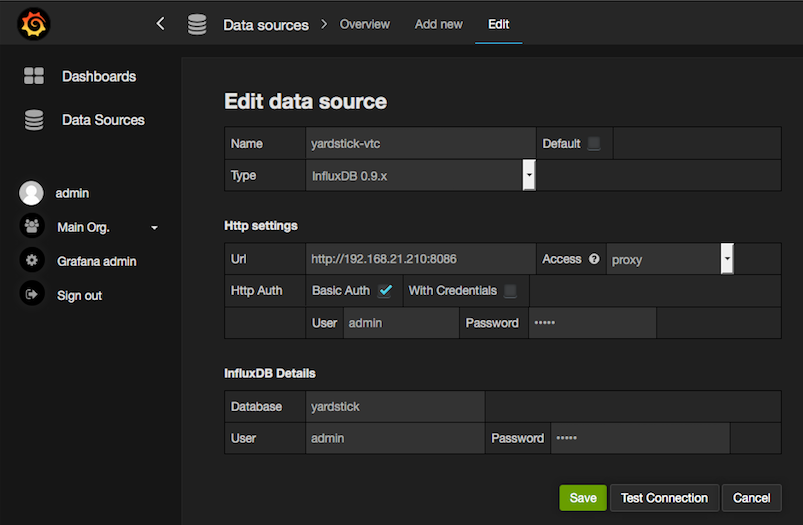Click the Sign out icon
The width and height of the screenshot is (803, 525).
coord(32,295)
